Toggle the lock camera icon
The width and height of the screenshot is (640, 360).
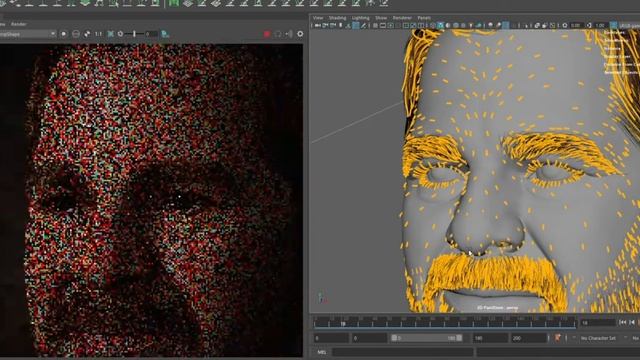(x=325, y=25)
